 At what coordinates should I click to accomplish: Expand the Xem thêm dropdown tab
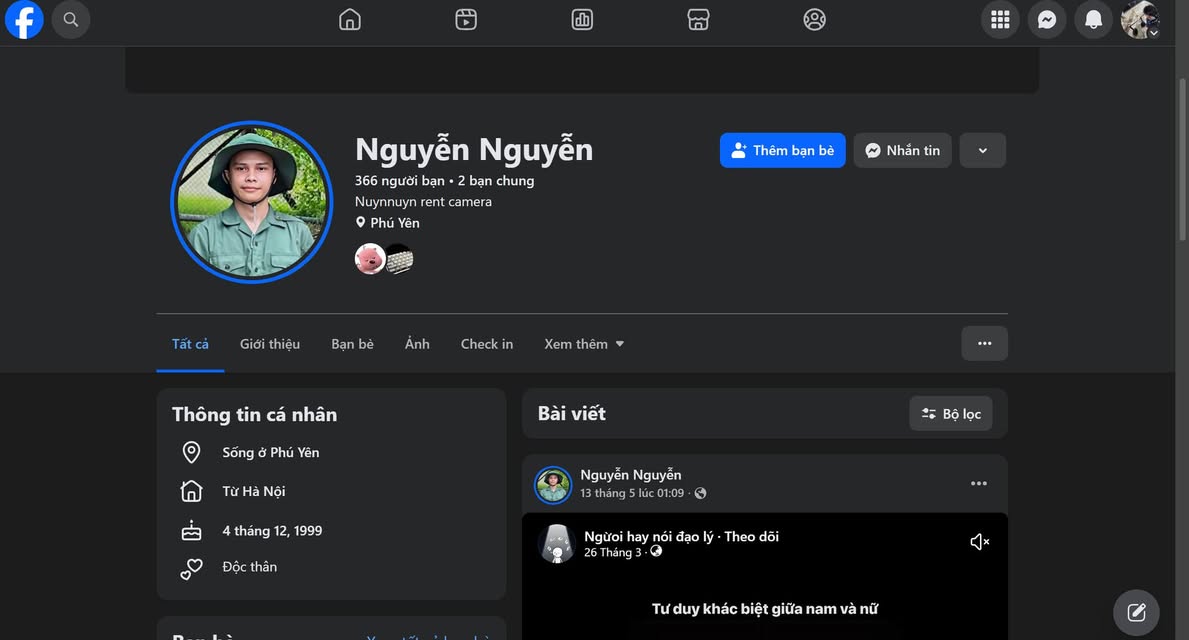coord(584,344)
